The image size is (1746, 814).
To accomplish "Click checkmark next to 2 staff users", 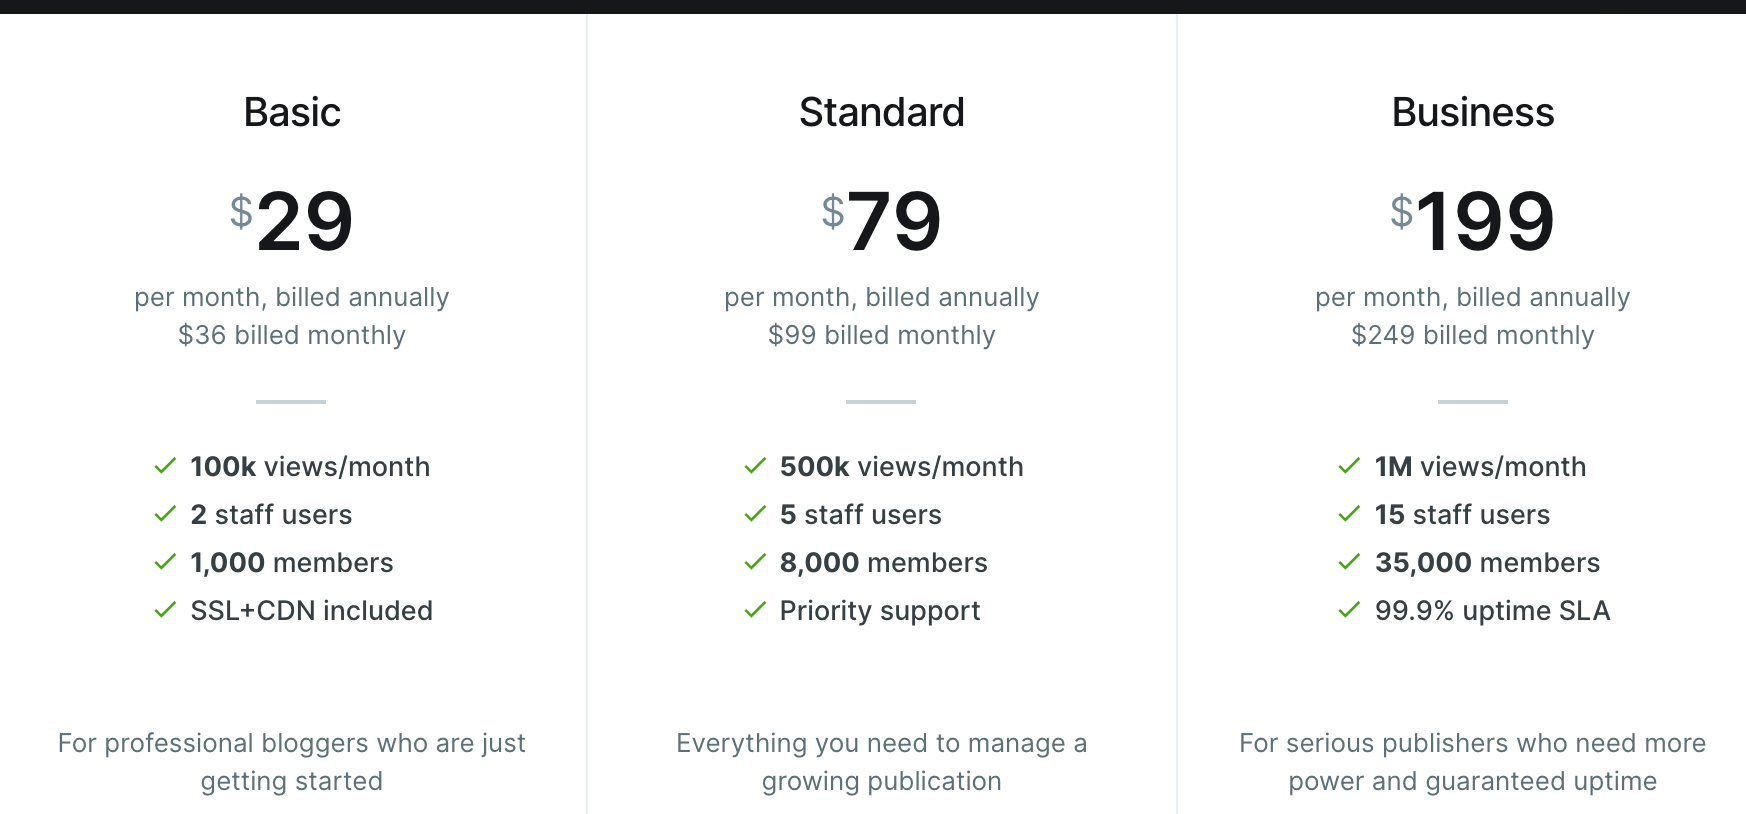I will coord(165,514).
